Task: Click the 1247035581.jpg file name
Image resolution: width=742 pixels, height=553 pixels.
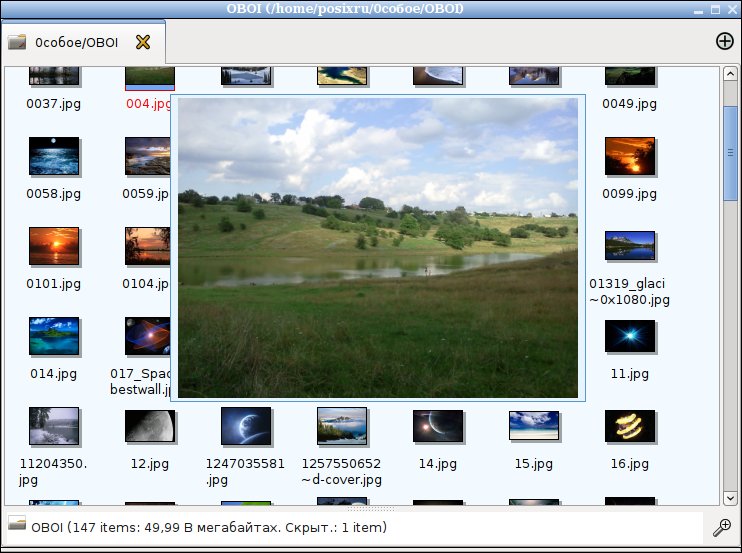Action: tap(245, 472)
